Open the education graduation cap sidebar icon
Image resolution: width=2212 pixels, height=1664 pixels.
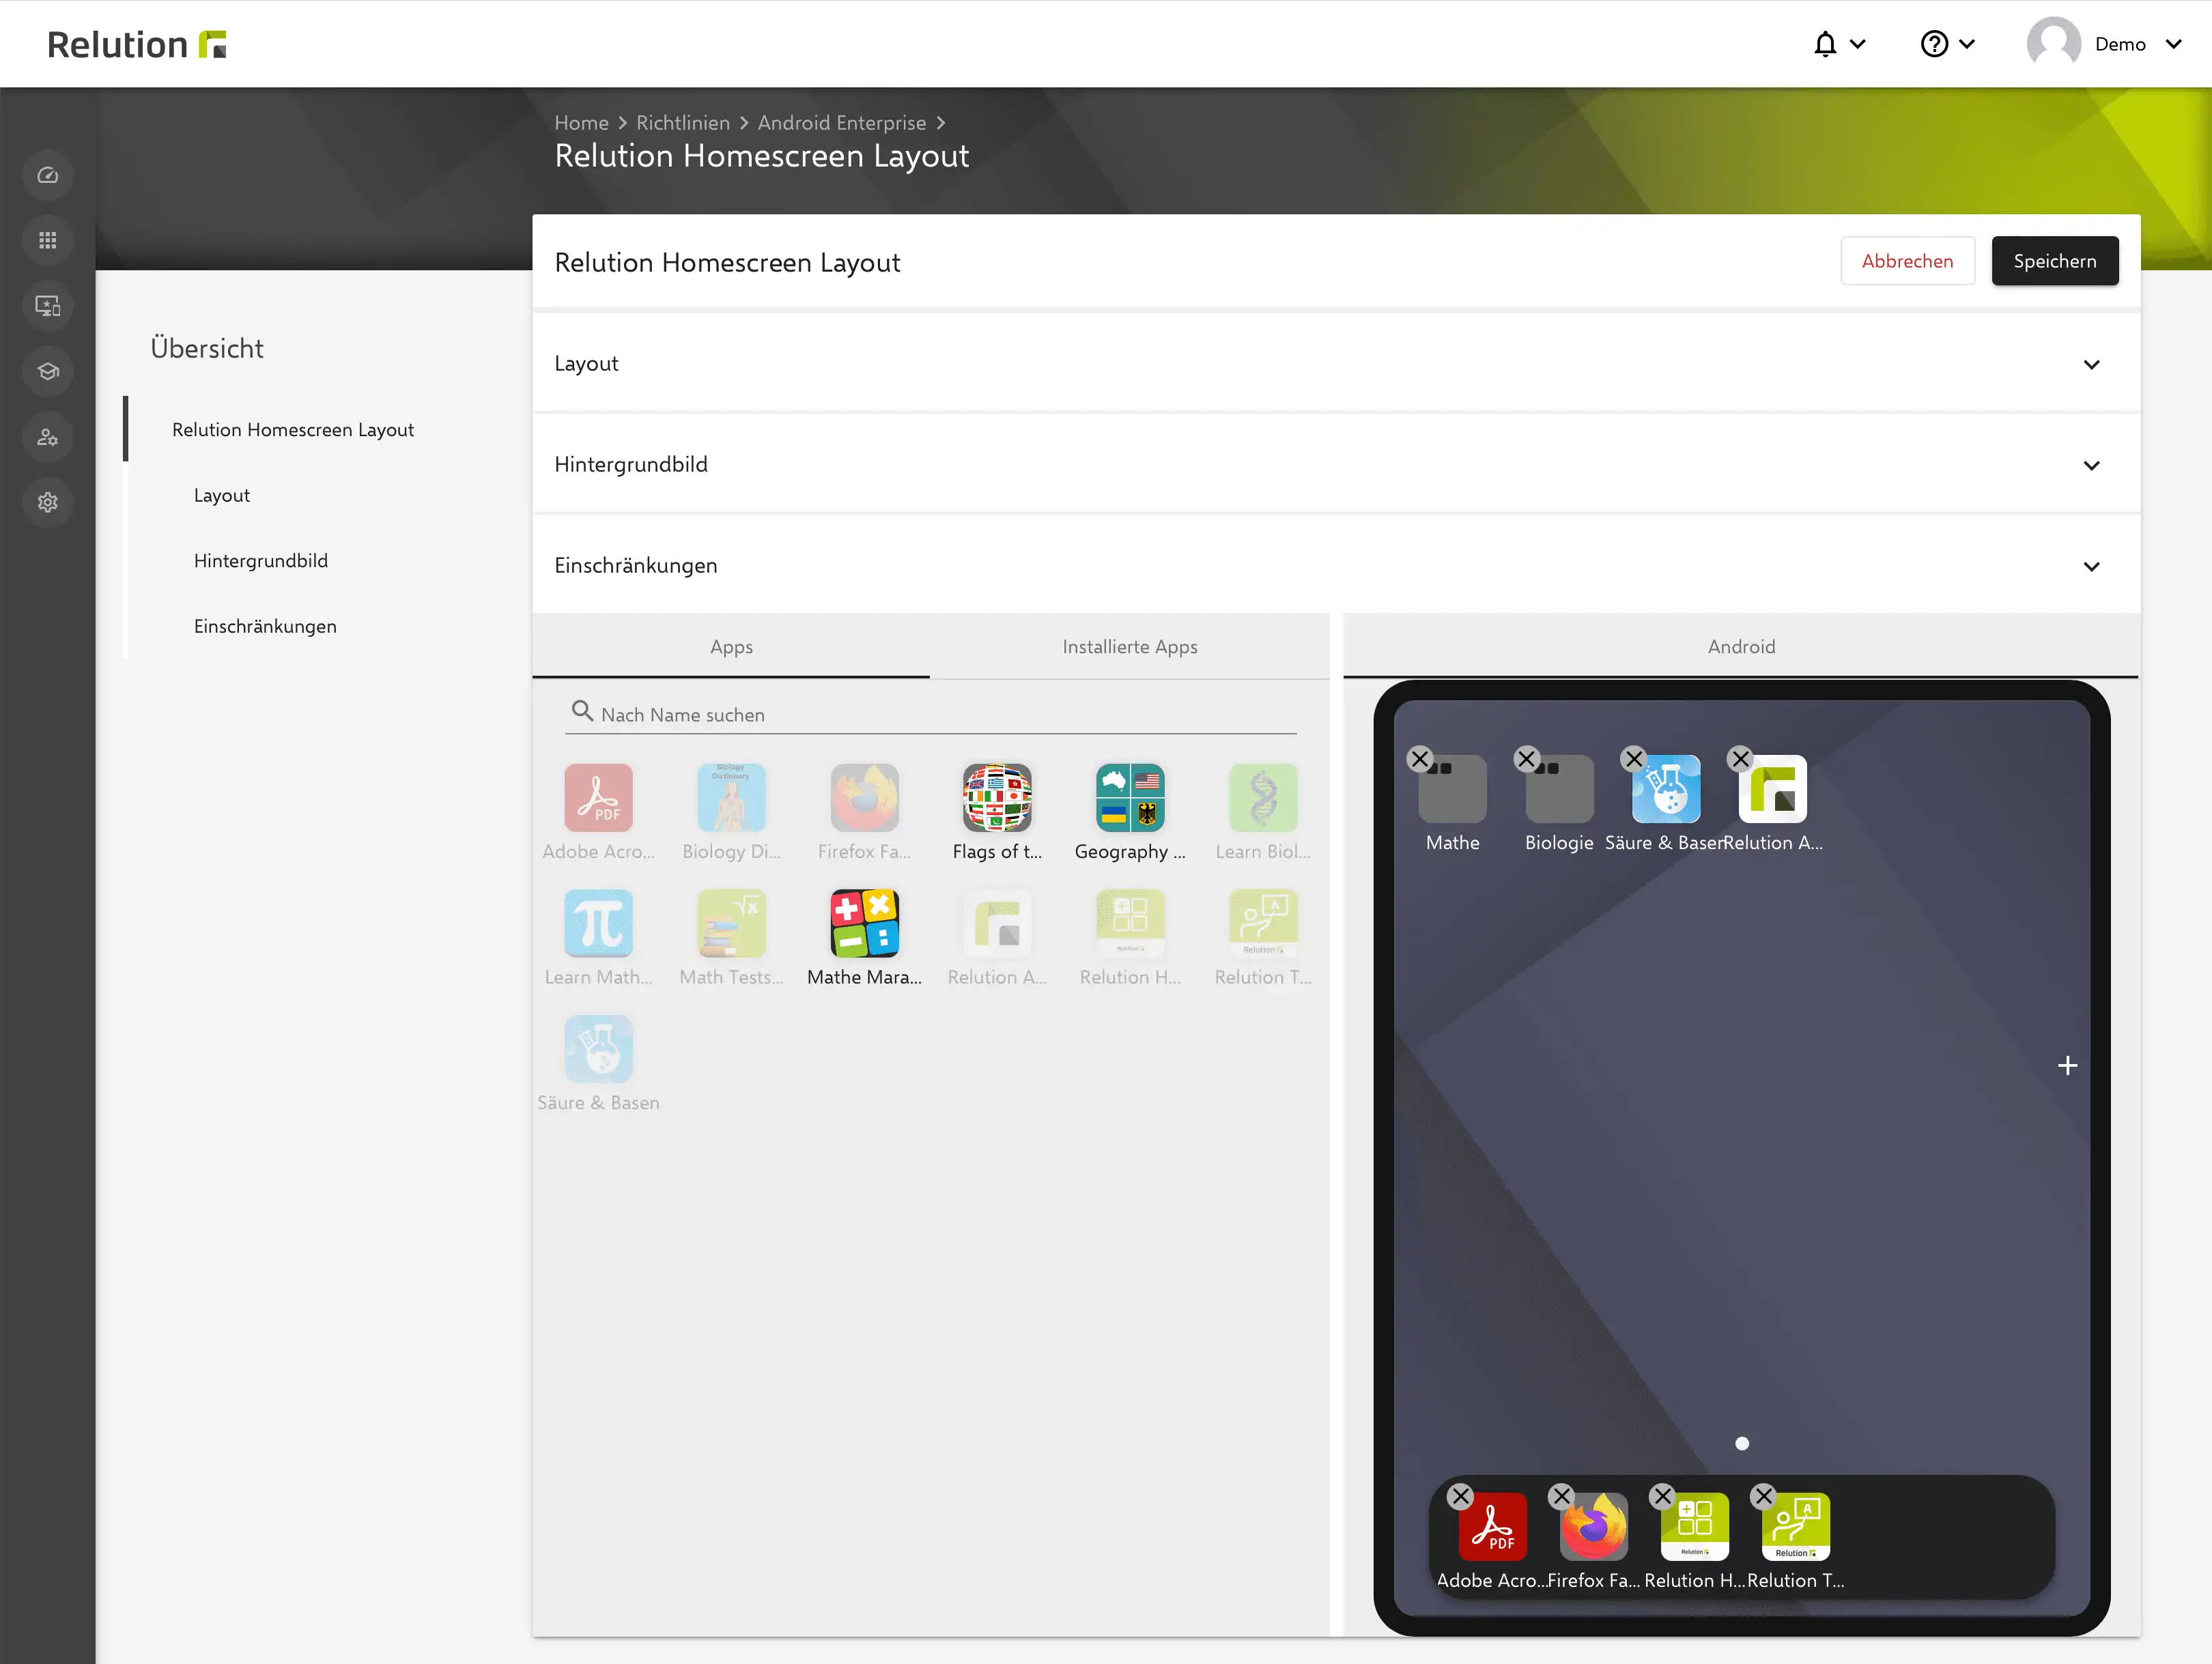pyautogui.click(x=48, y=372)
